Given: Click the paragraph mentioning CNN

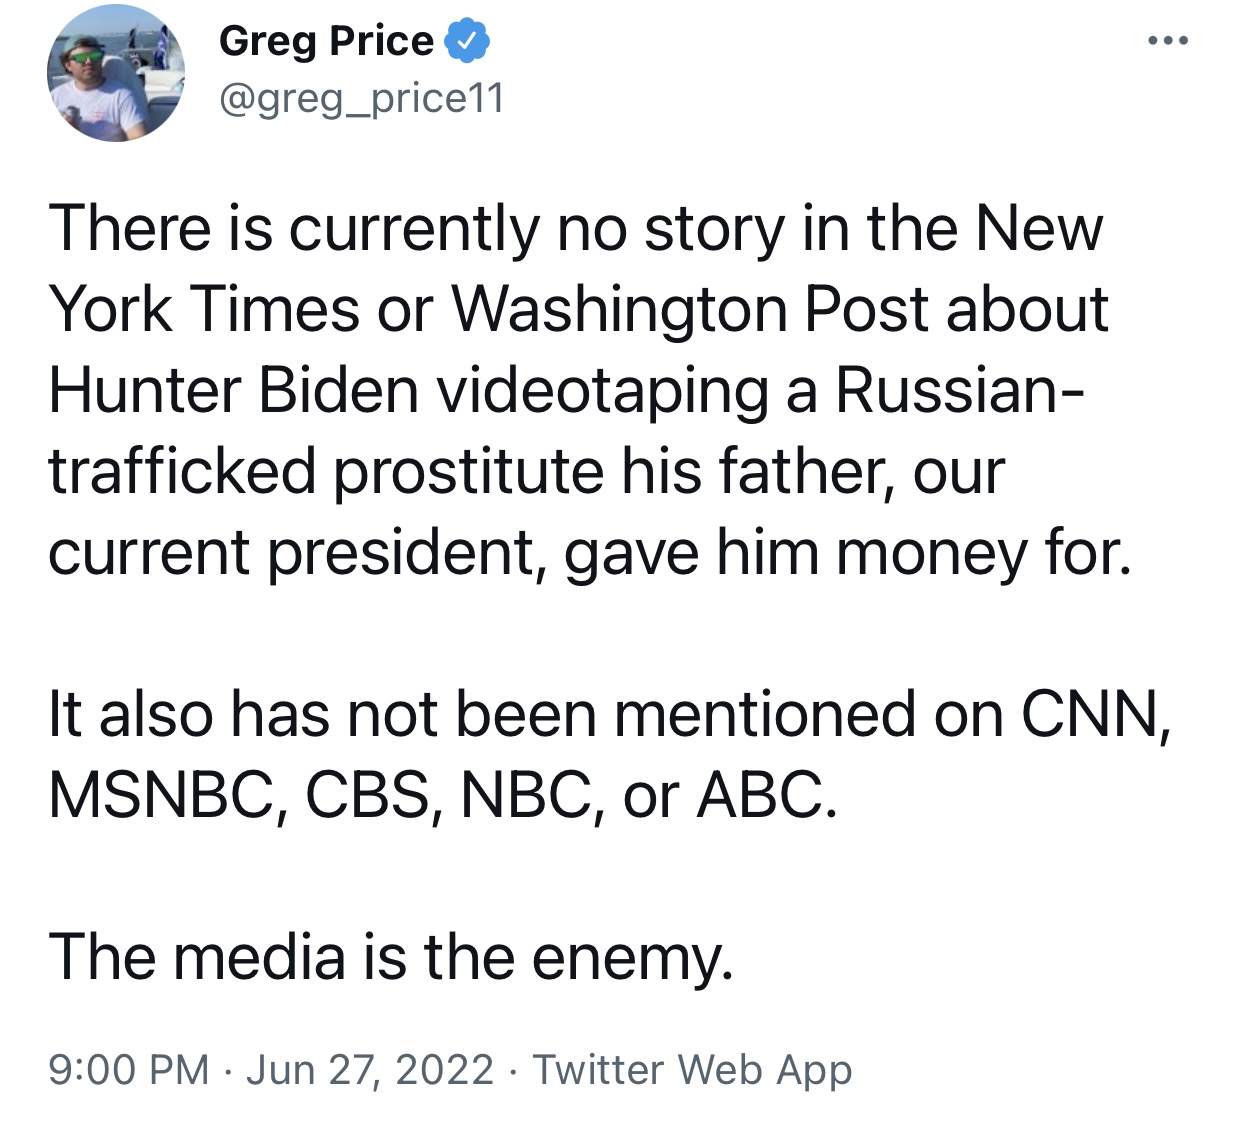Looking at the screenshot, I should pyautogui.click(x=609, y=754).
